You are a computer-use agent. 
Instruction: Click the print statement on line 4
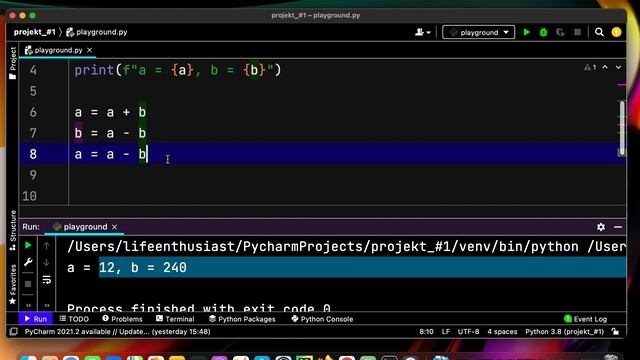click(x=178, y=70)
